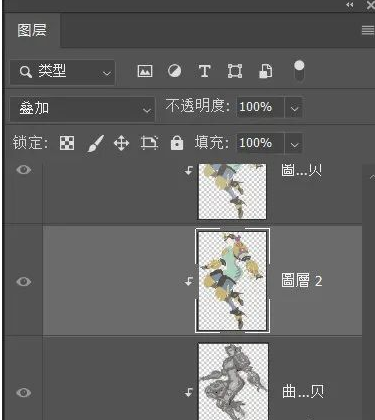
Task: Open the 类型 filter type dropdown
Action: (x=62, y=72)
